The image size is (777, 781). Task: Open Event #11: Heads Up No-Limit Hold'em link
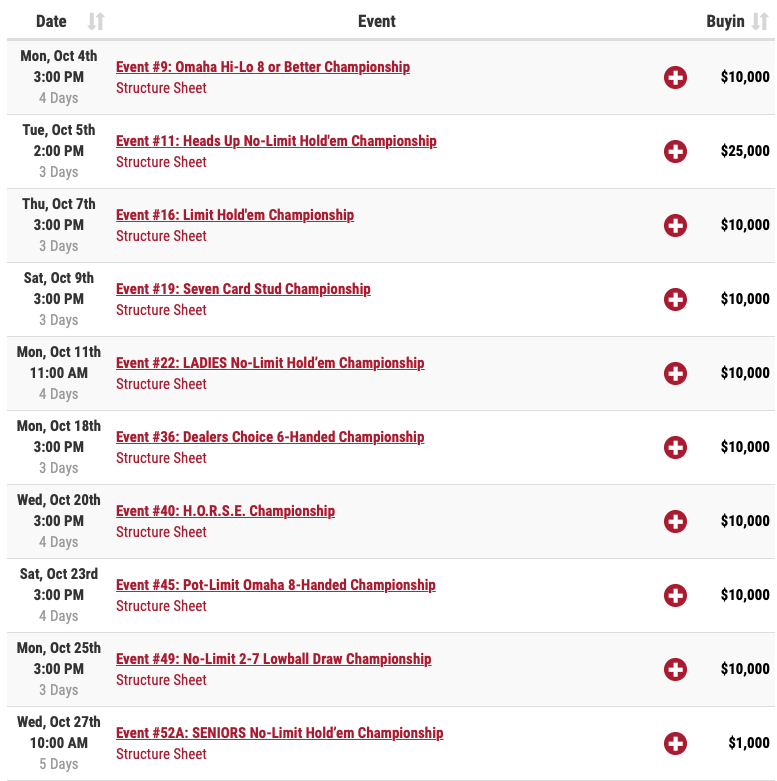pyautogui.click(x=276, y=141)
